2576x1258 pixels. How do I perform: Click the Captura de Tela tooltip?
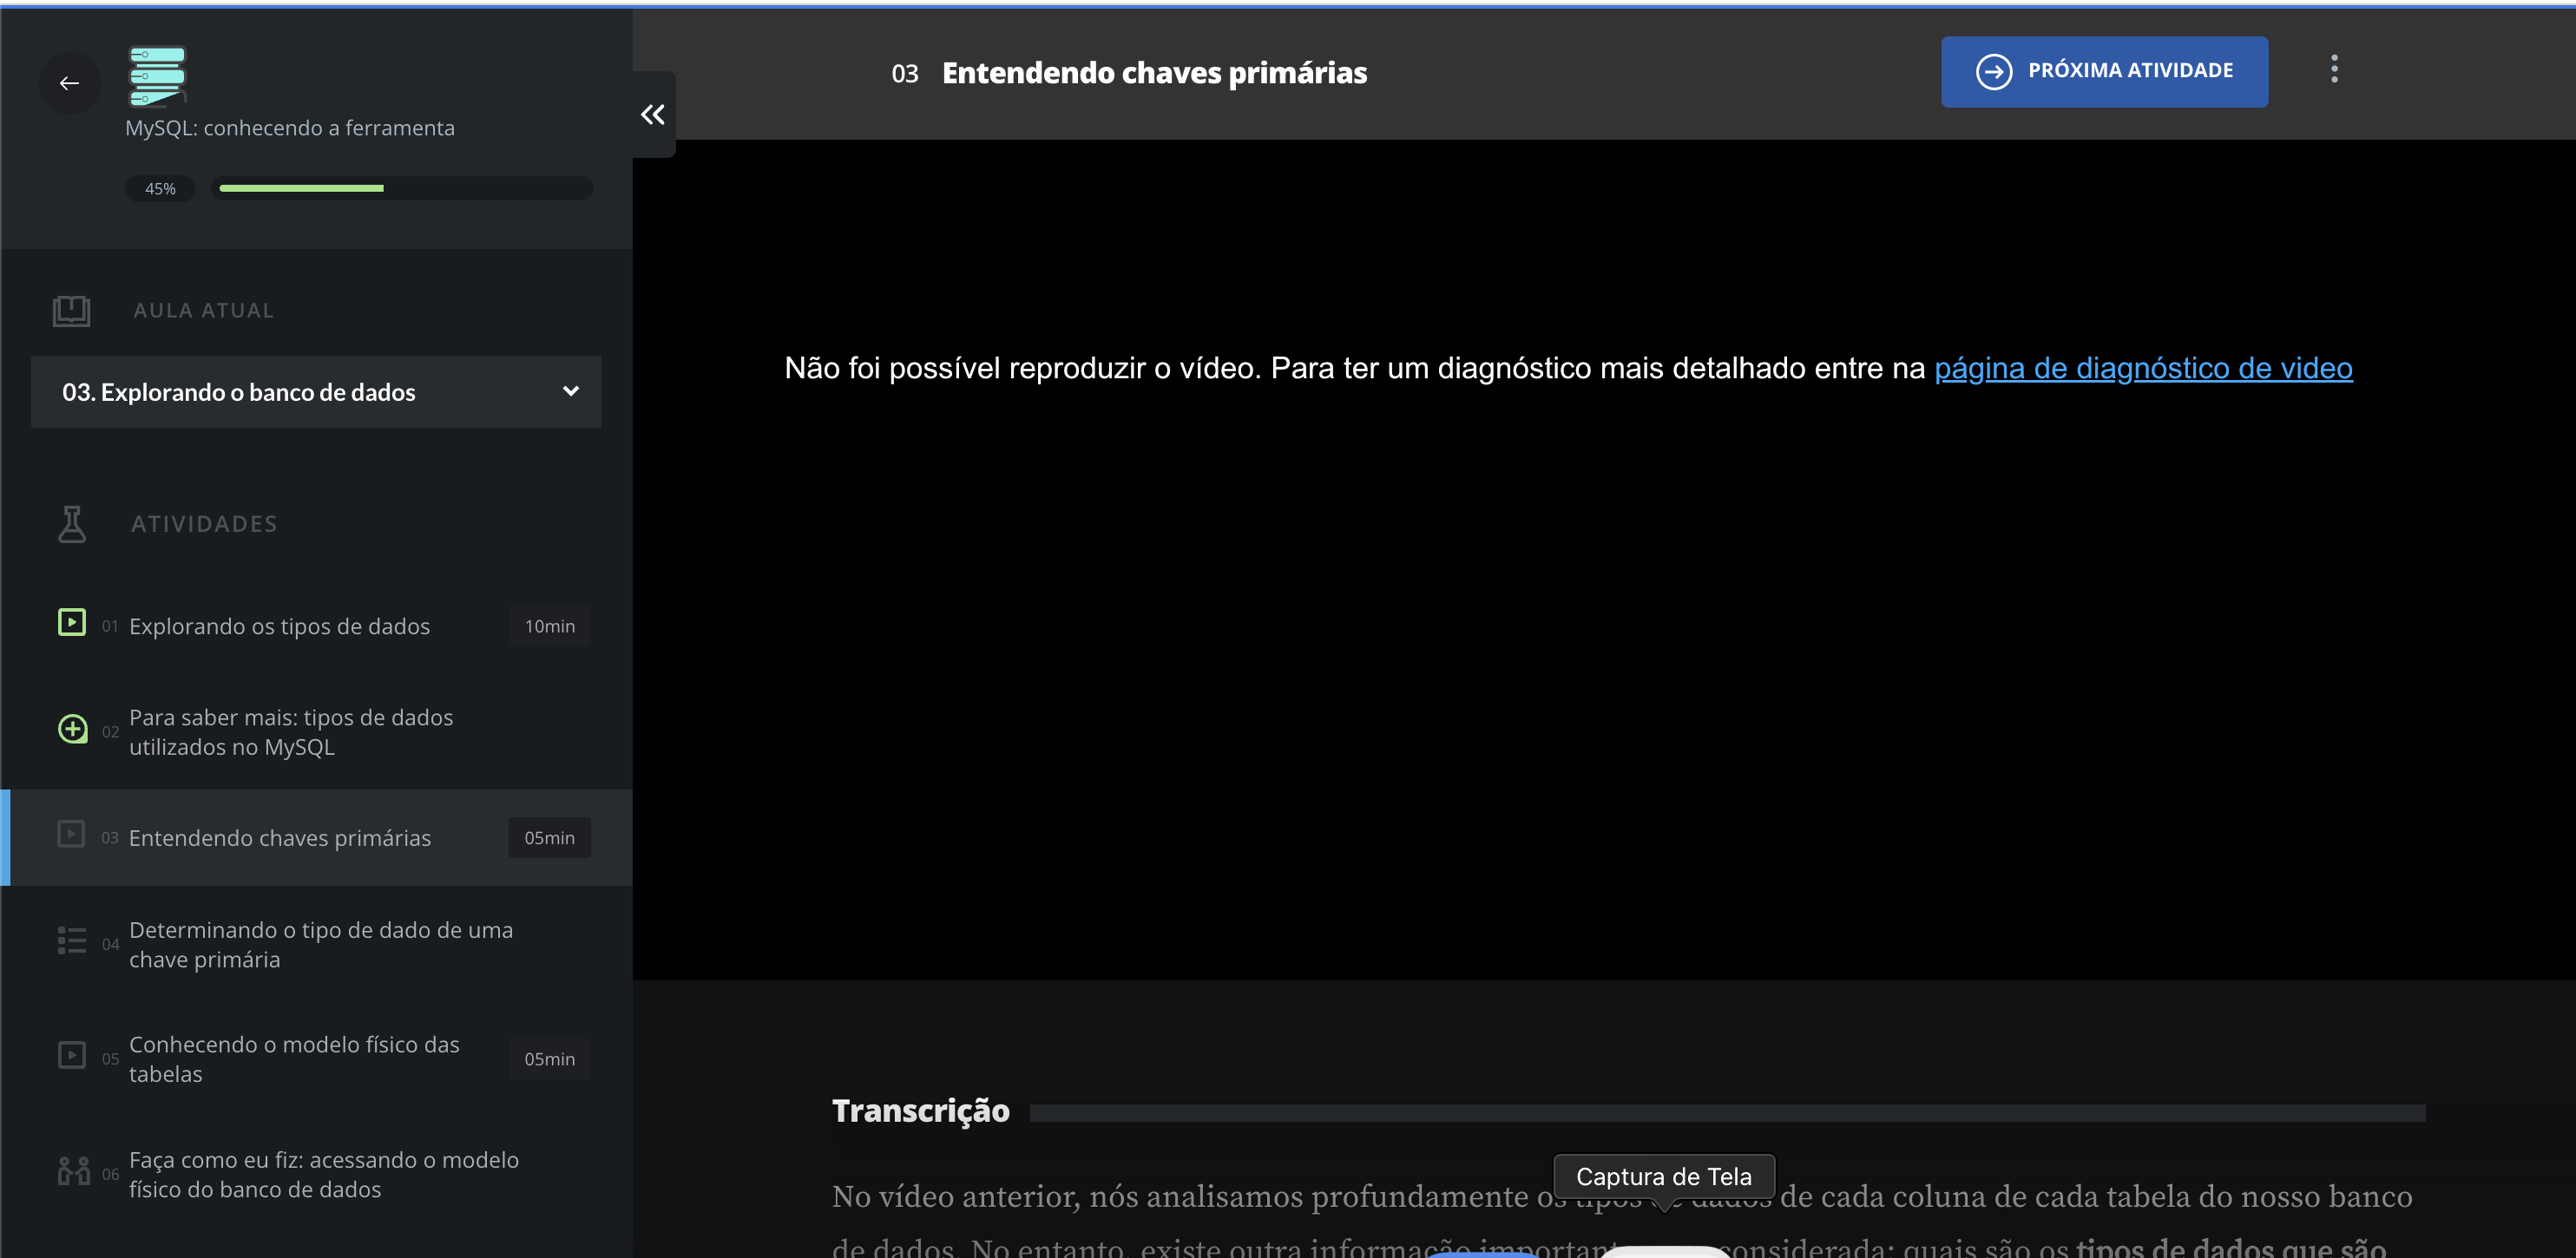point(1664,1177)
